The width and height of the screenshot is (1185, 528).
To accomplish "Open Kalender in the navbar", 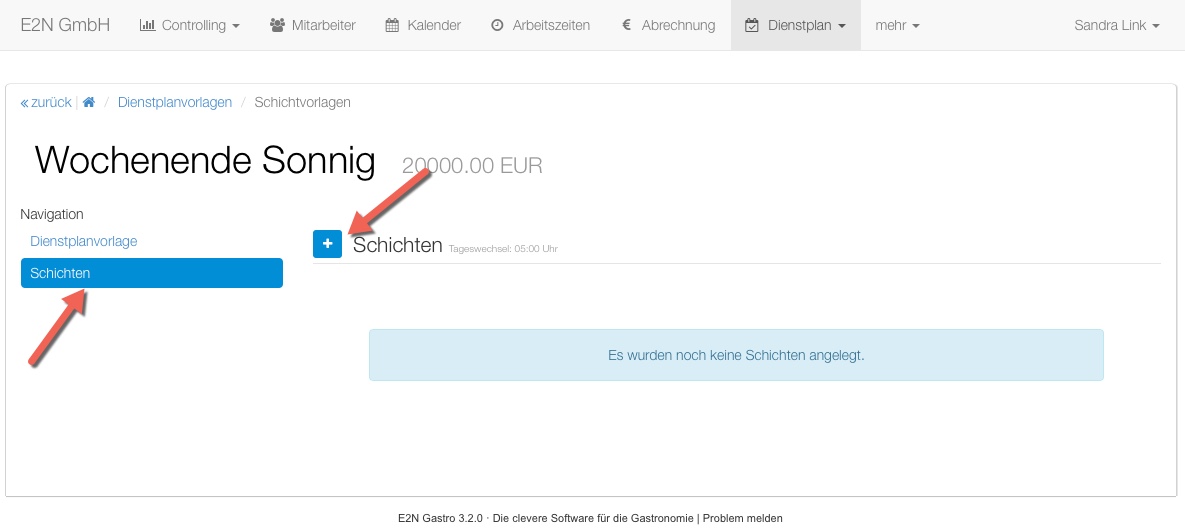I will click(x=423, y=25).
